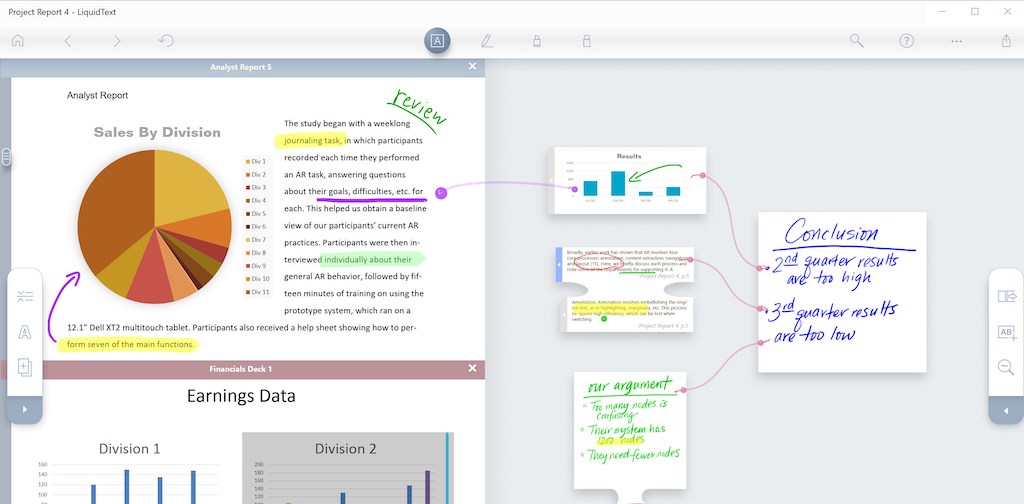Select the Pen ink tool
This screenshot has height=504, width=1024.
pos(487,40)
